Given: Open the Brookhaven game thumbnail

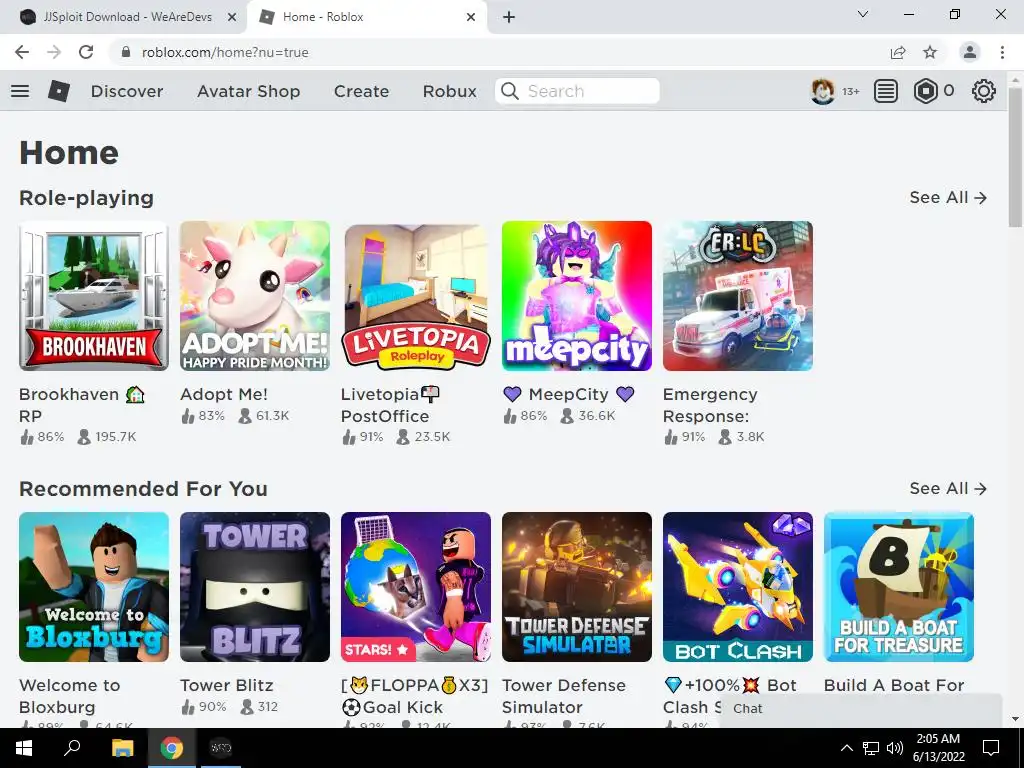Looking at the screenshot, I should point(94,296).
